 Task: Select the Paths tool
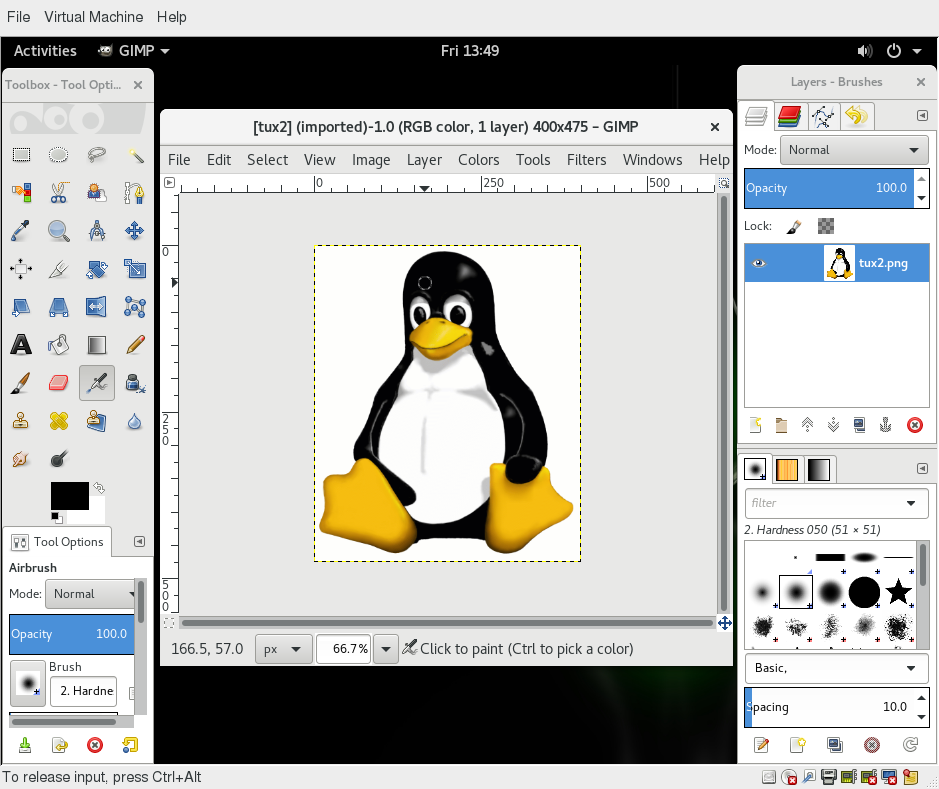click(135, 193)
